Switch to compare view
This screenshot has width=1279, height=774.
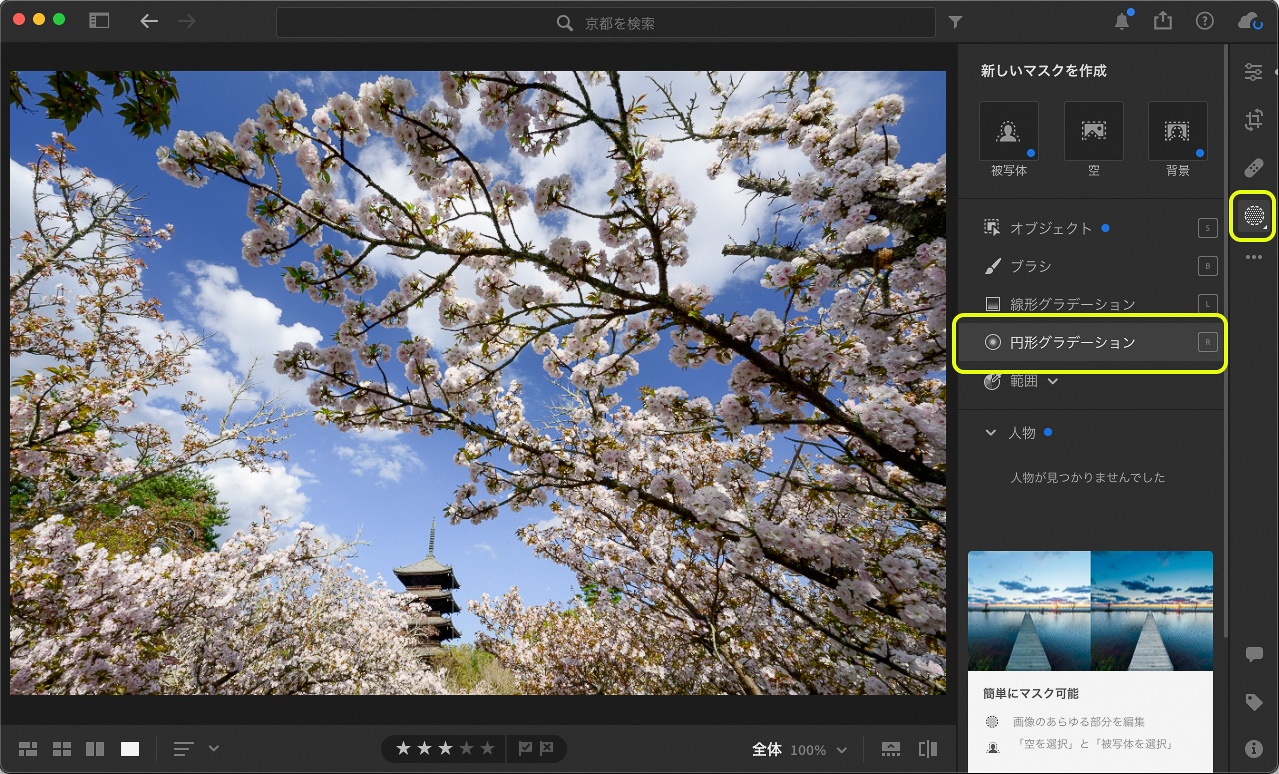click(x=95, y=748)
